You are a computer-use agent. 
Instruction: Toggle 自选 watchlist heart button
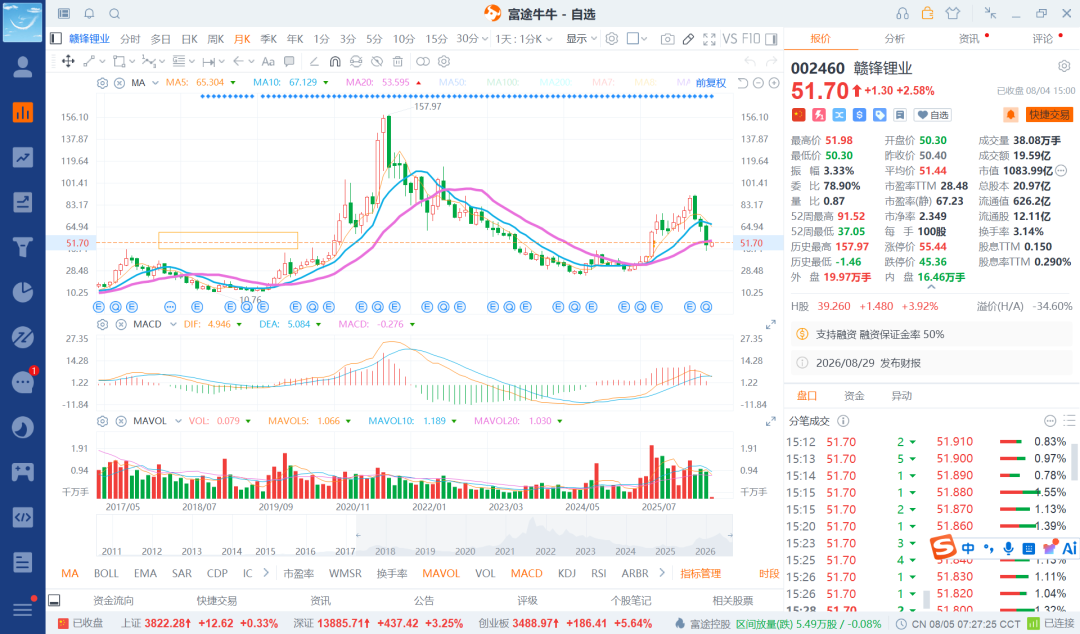pos(933,115)
